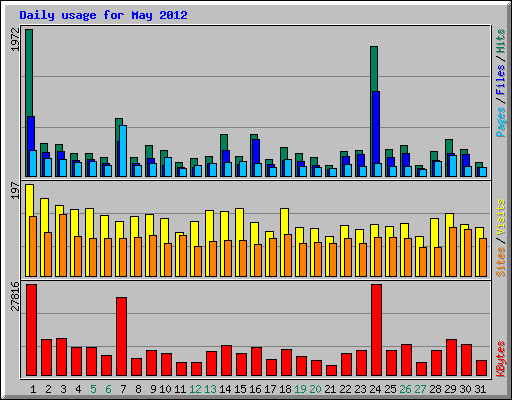This screenshot has width=512, height=400.
Task: Click green weekend day label 19
Action: point(300,389)
